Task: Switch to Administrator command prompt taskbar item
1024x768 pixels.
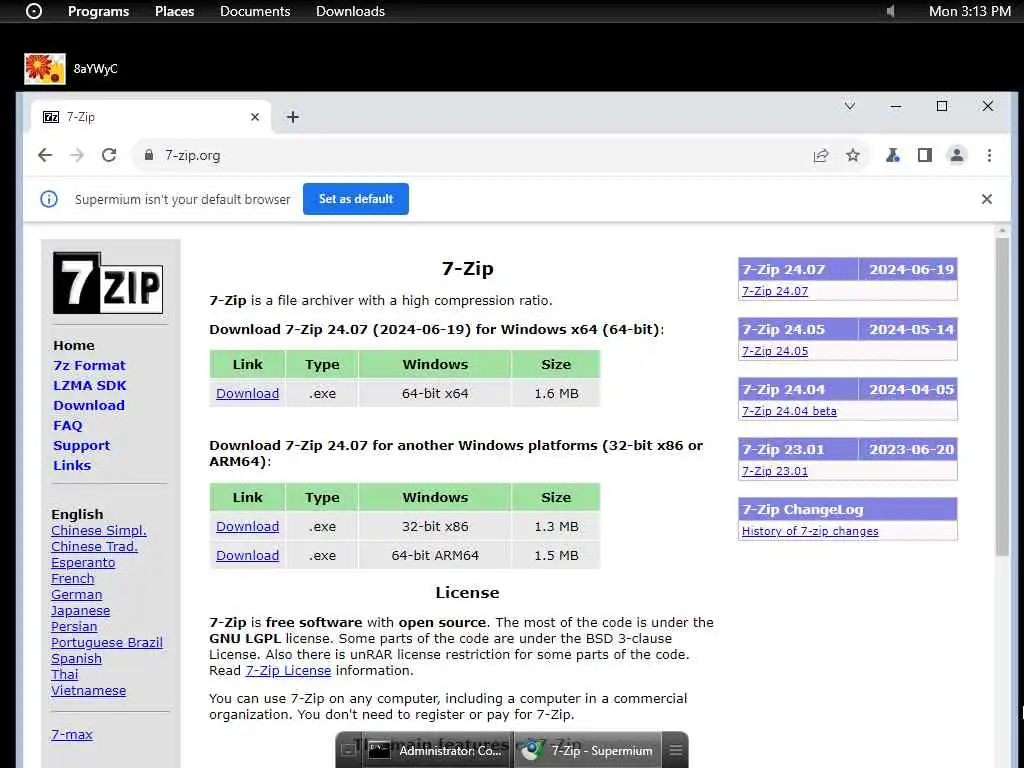Action: [x=436, y=751]
